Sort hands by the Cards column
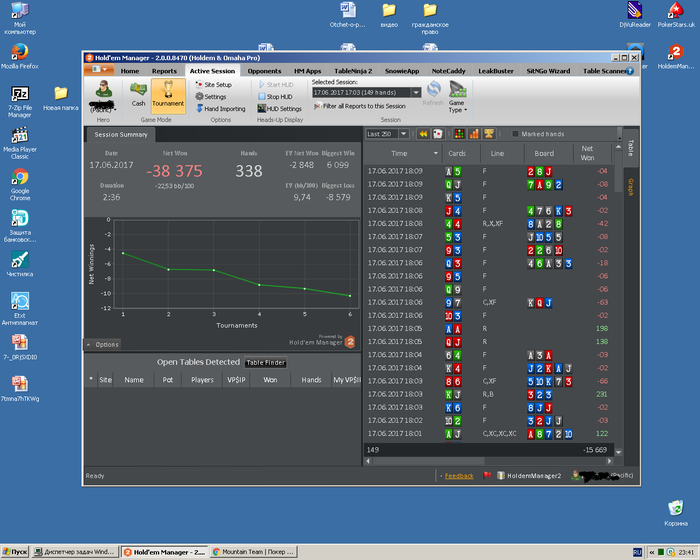 point(457,153)
